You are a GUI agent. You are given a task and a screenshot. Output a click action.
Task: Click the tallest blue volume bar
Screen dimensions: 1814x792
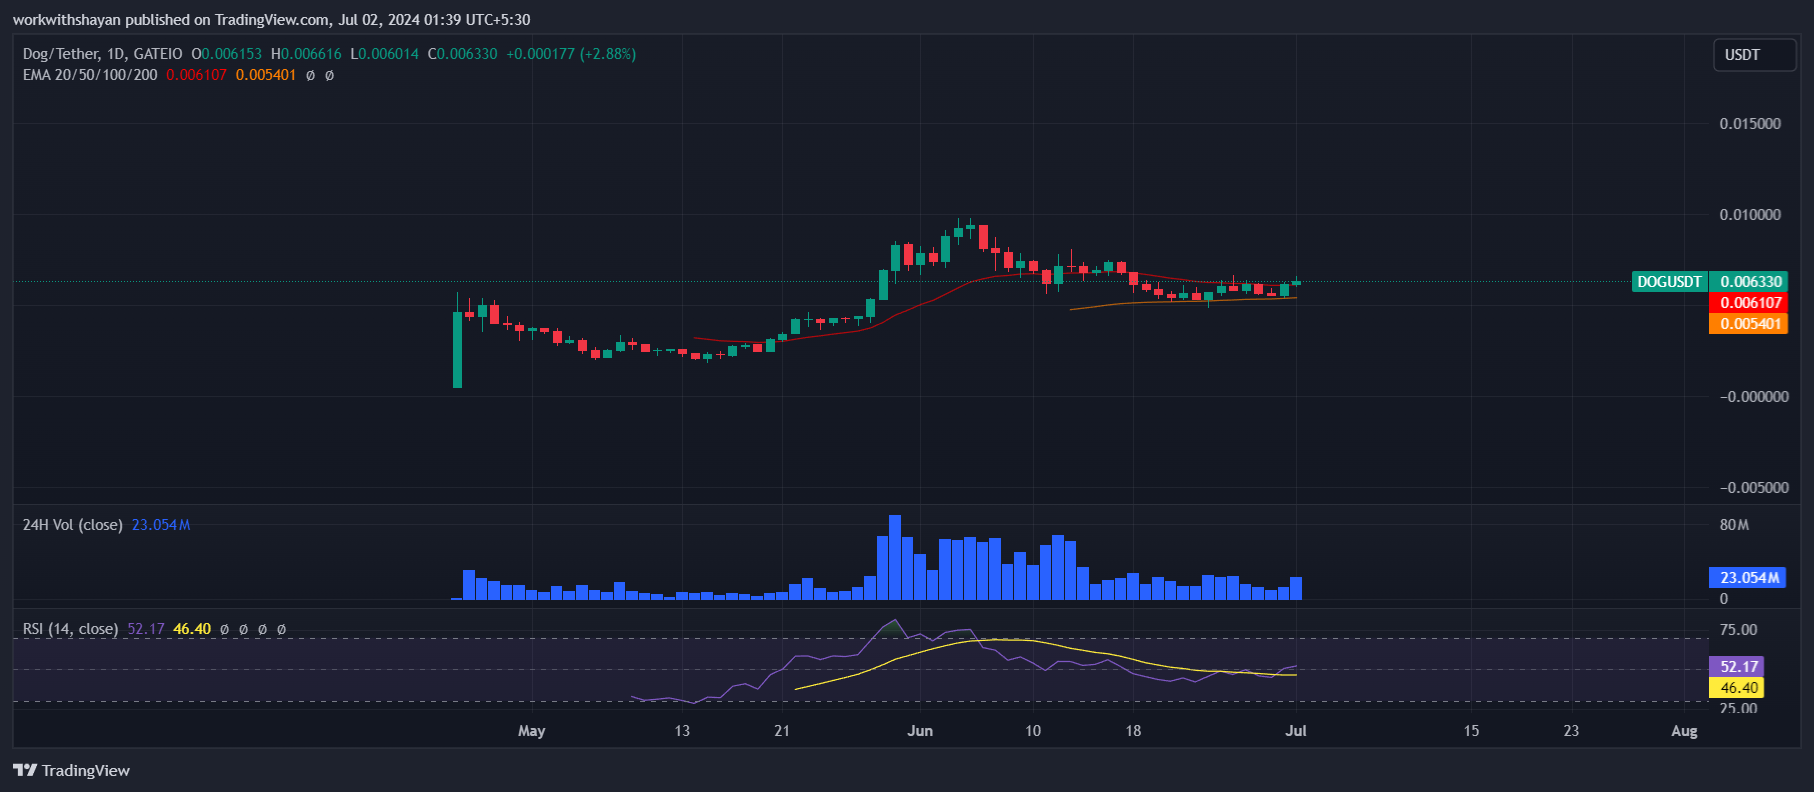pyautogui.click(x=895, y=557)
